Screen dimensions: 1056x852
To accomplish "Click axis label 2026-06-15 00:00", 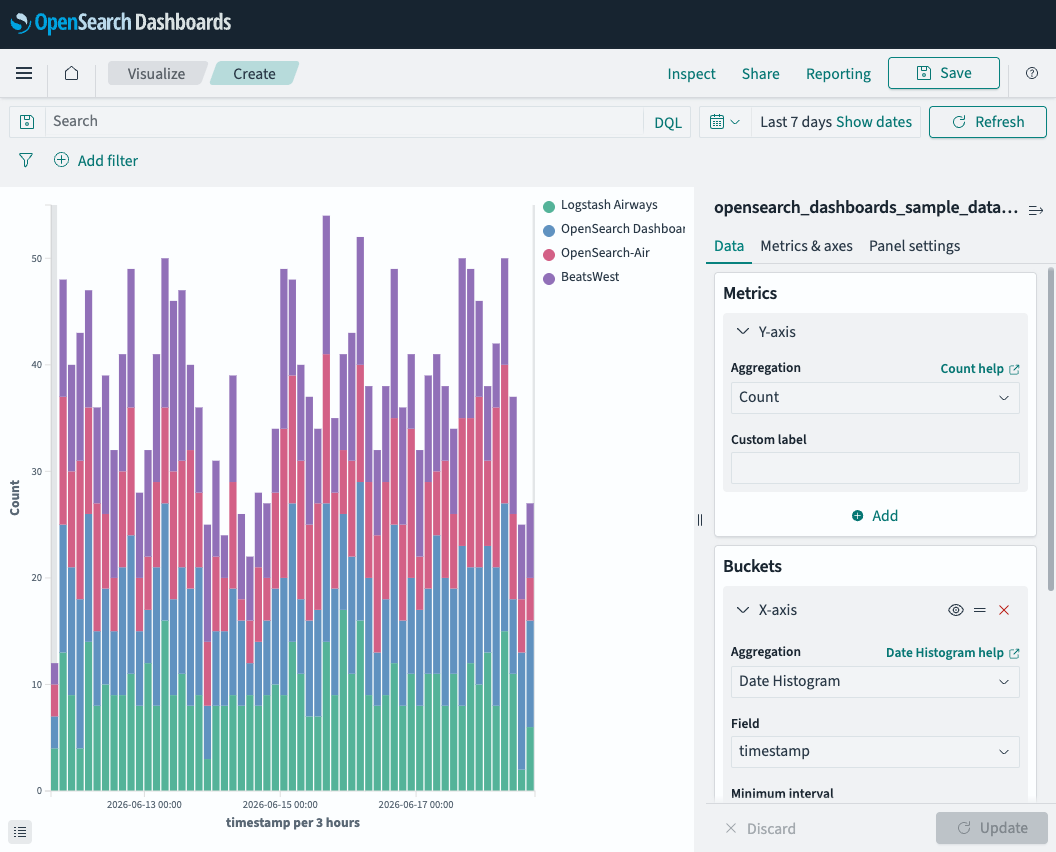I will [280, 804].
